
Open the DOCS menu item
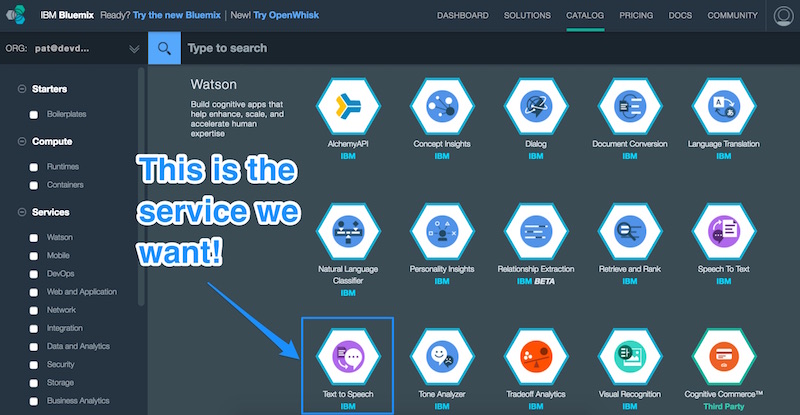680,15
